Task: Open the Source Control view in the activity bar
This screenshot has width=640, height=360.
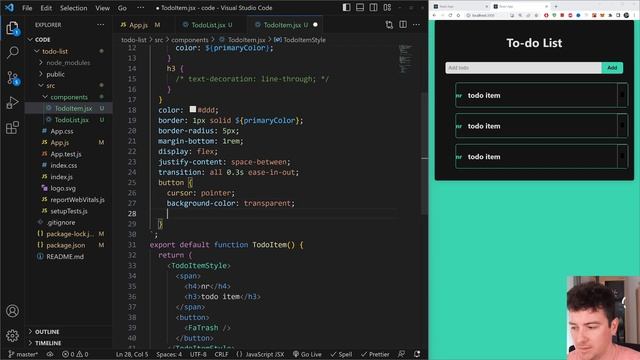Action: (13, 78)
